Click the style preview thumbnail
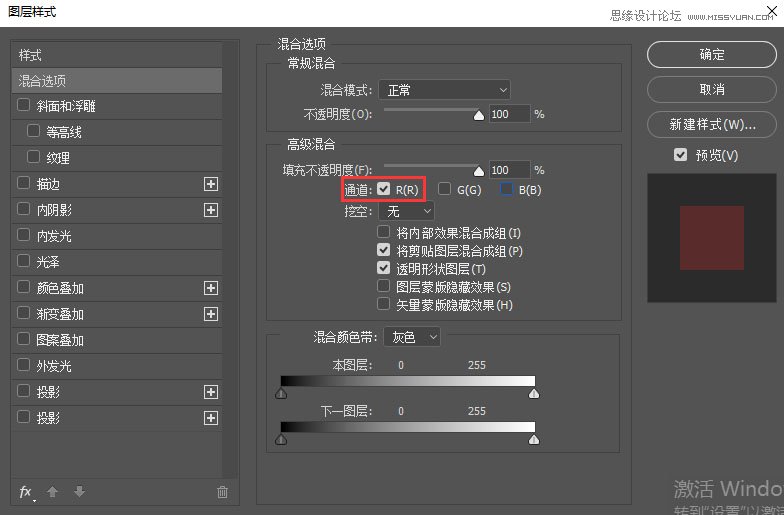The image size is (784, 515). tap(712, 238)
